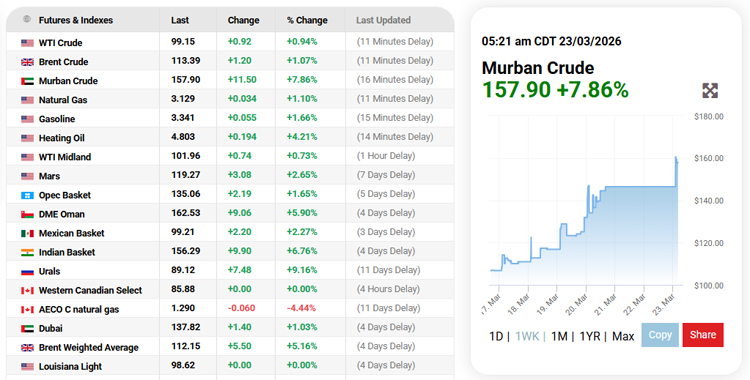Click the 05:21 am CDT 23/03/2026 timestamp
750x380 pixels.
point(551,41)
